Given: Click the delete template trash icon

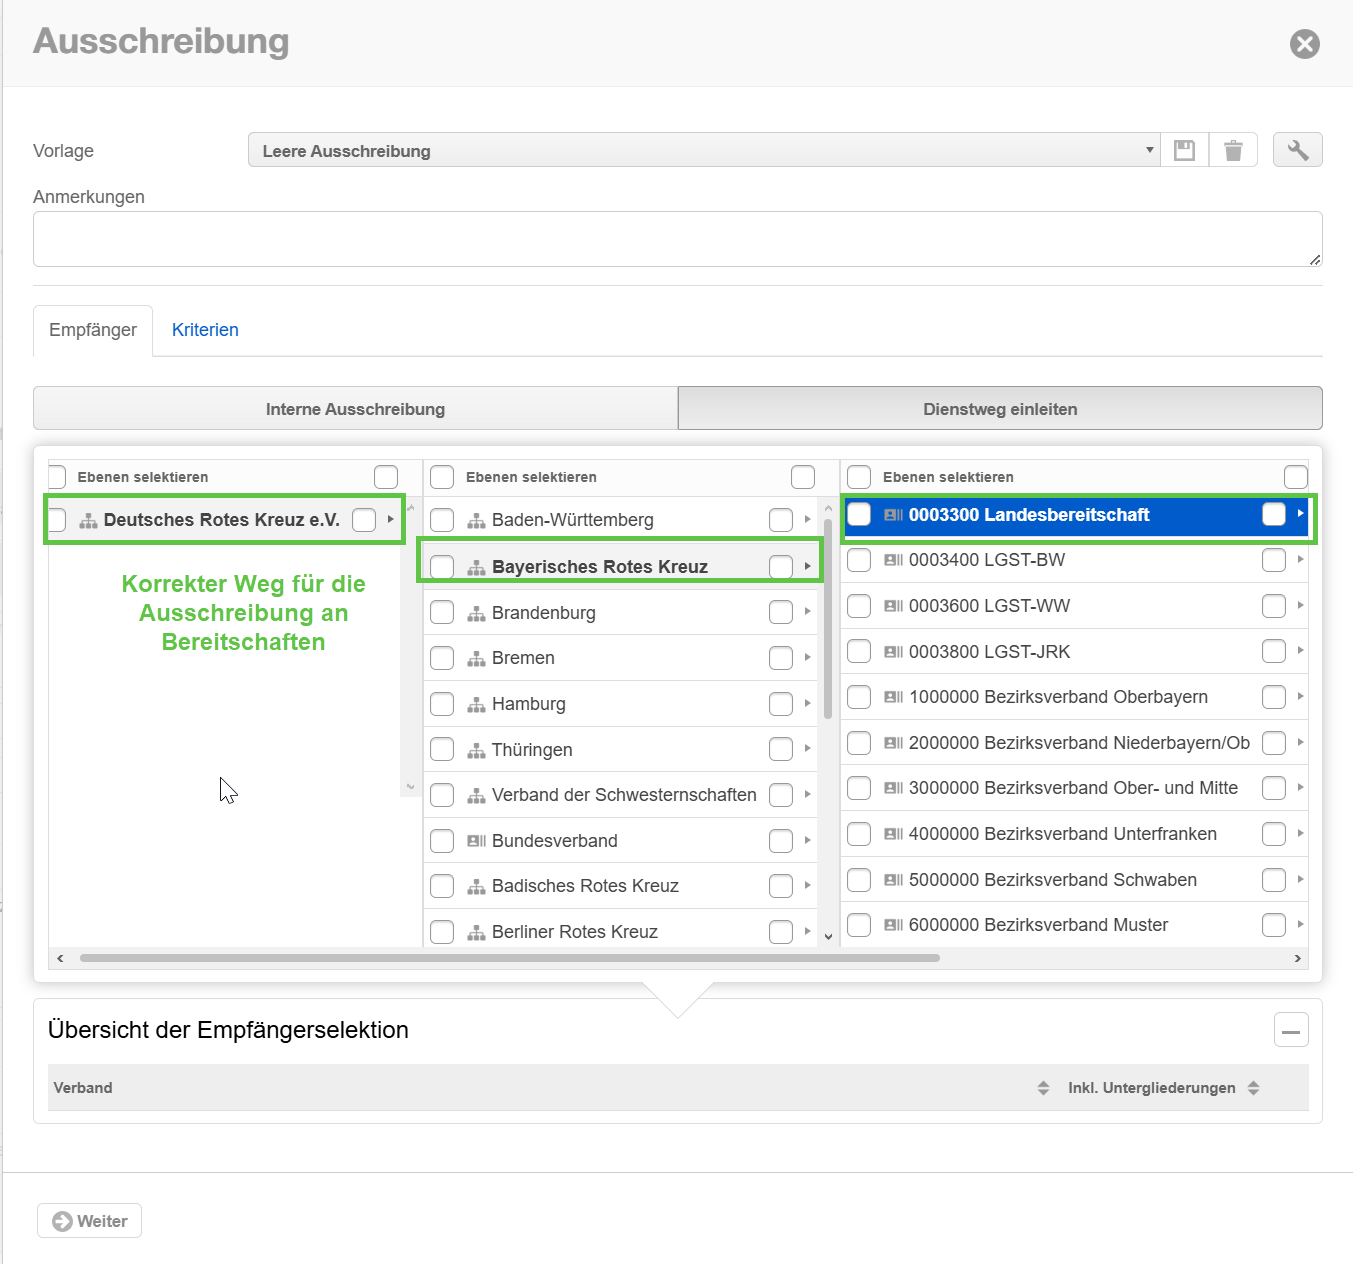Looking at the screenshot, I should (1233, 150).
